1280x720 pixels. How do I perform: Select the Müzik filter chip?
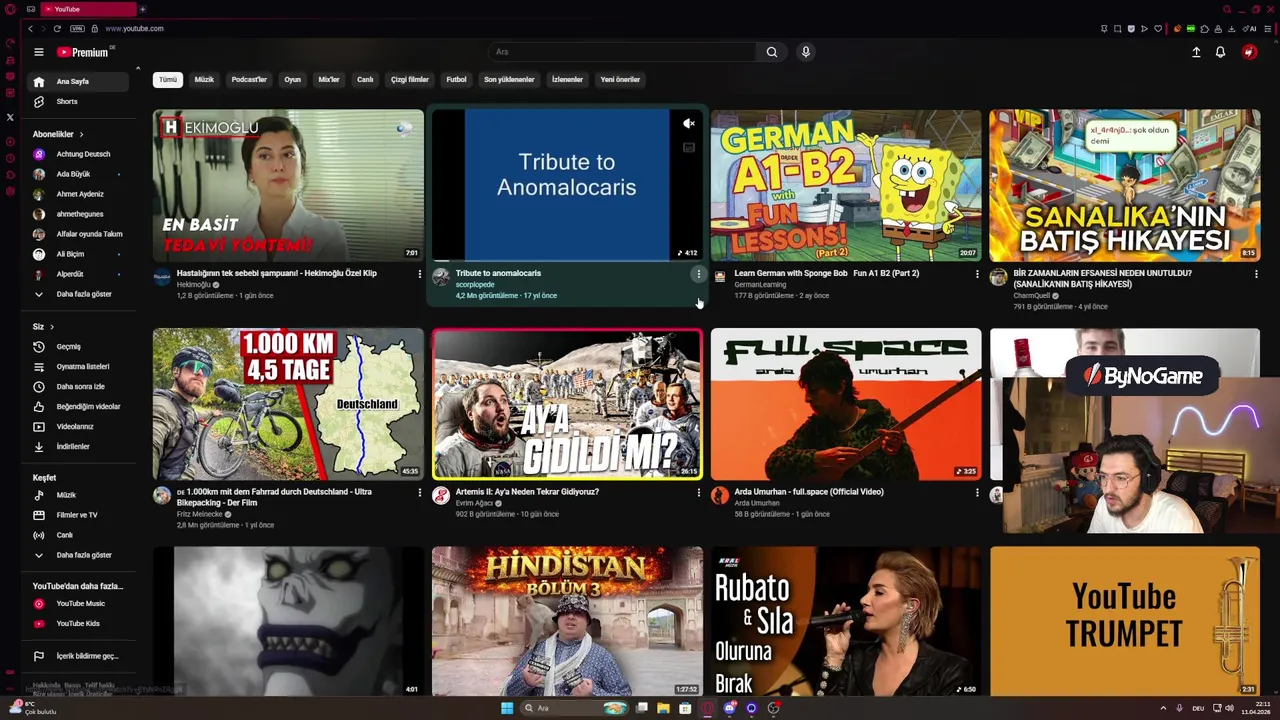(x=204, y=80)
